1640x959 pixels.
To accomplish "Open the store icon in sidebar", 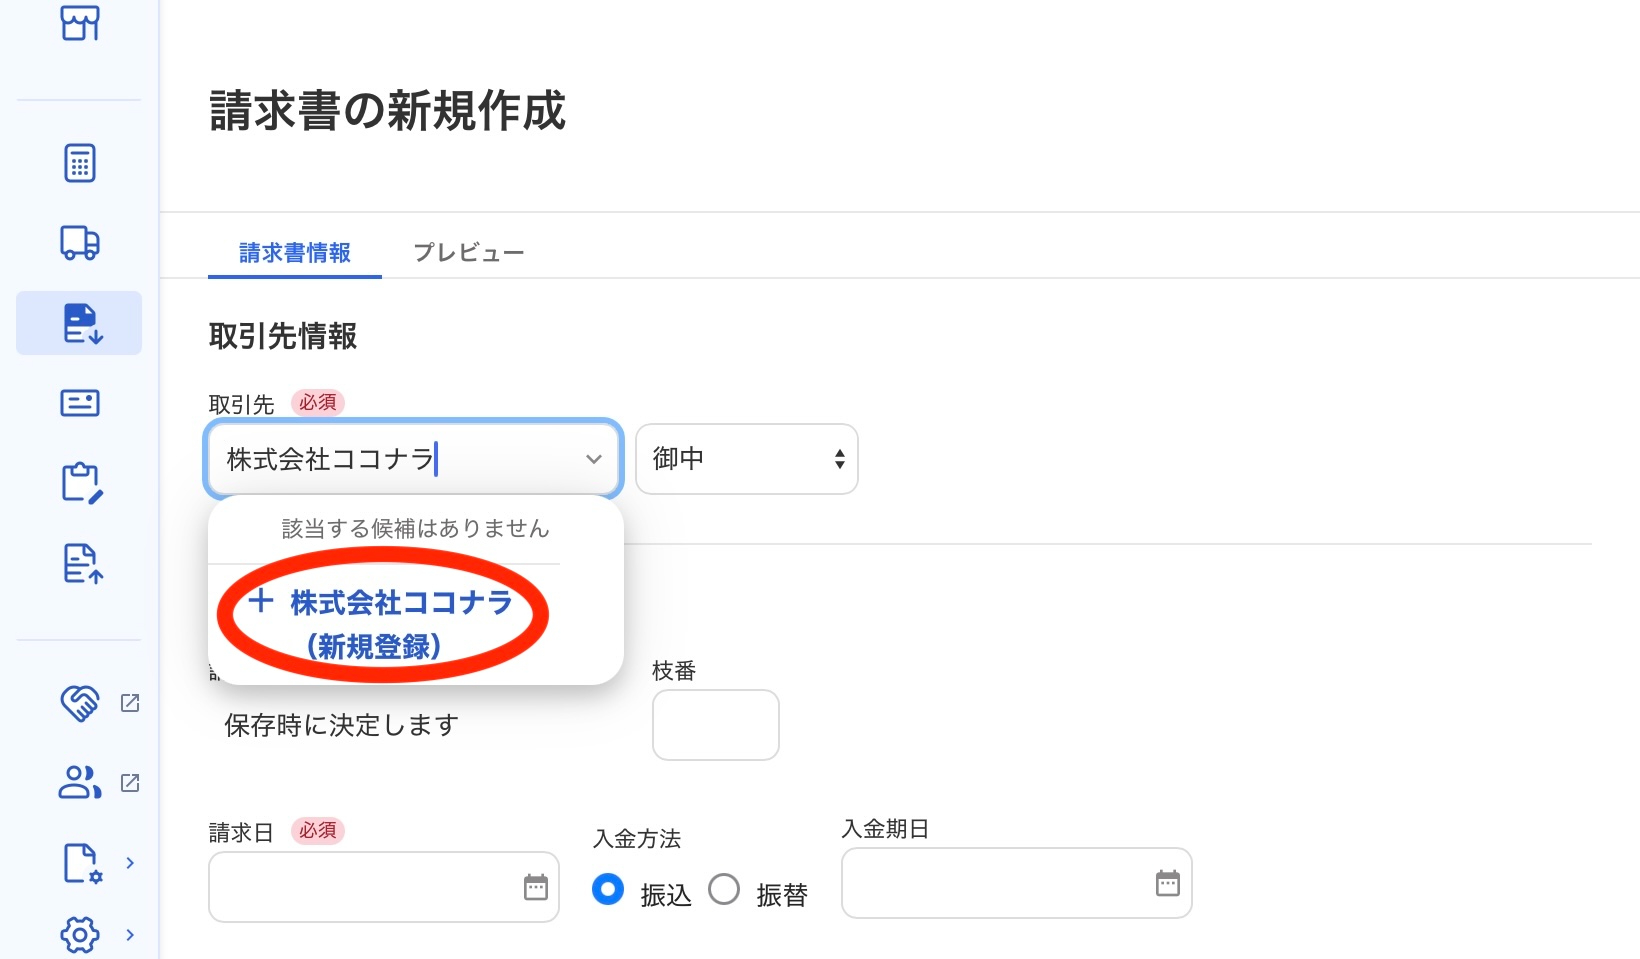I will [80, 22].
